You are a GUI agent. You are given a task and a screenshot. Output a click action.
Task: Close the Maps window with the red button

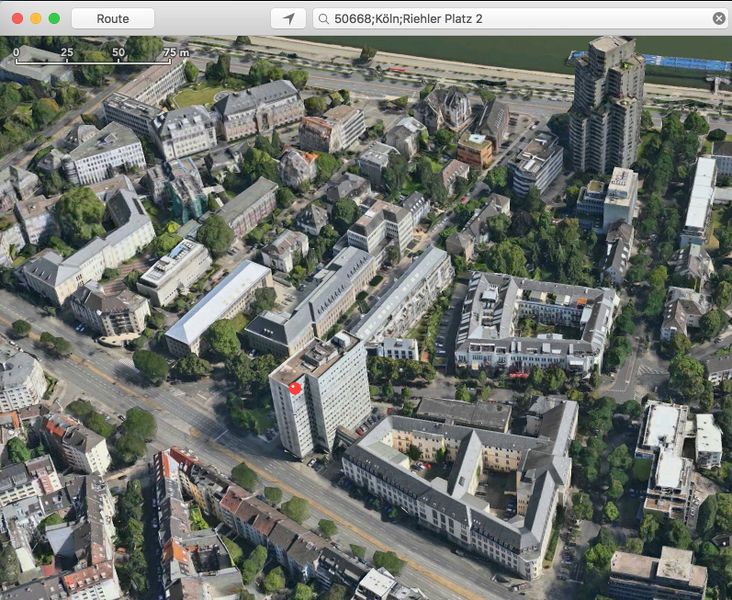pyautogui.click(x=17, y=18)
